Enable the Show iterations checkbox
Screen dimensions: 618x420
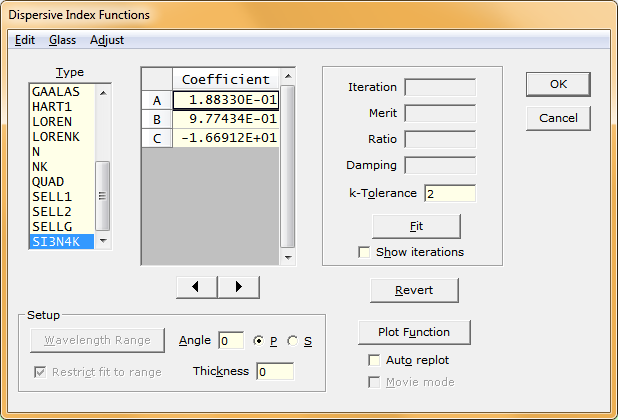coord(364,252)
